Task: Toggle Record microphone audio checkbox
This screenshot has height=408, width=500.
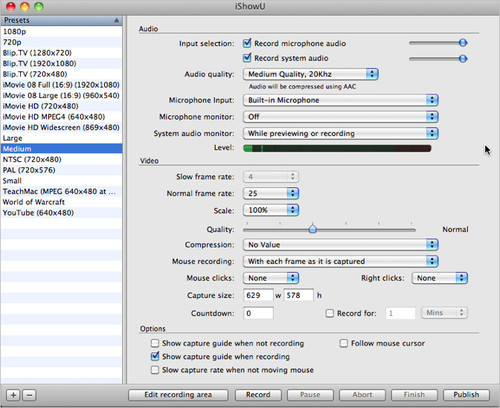Action: (x=247, y=43)
